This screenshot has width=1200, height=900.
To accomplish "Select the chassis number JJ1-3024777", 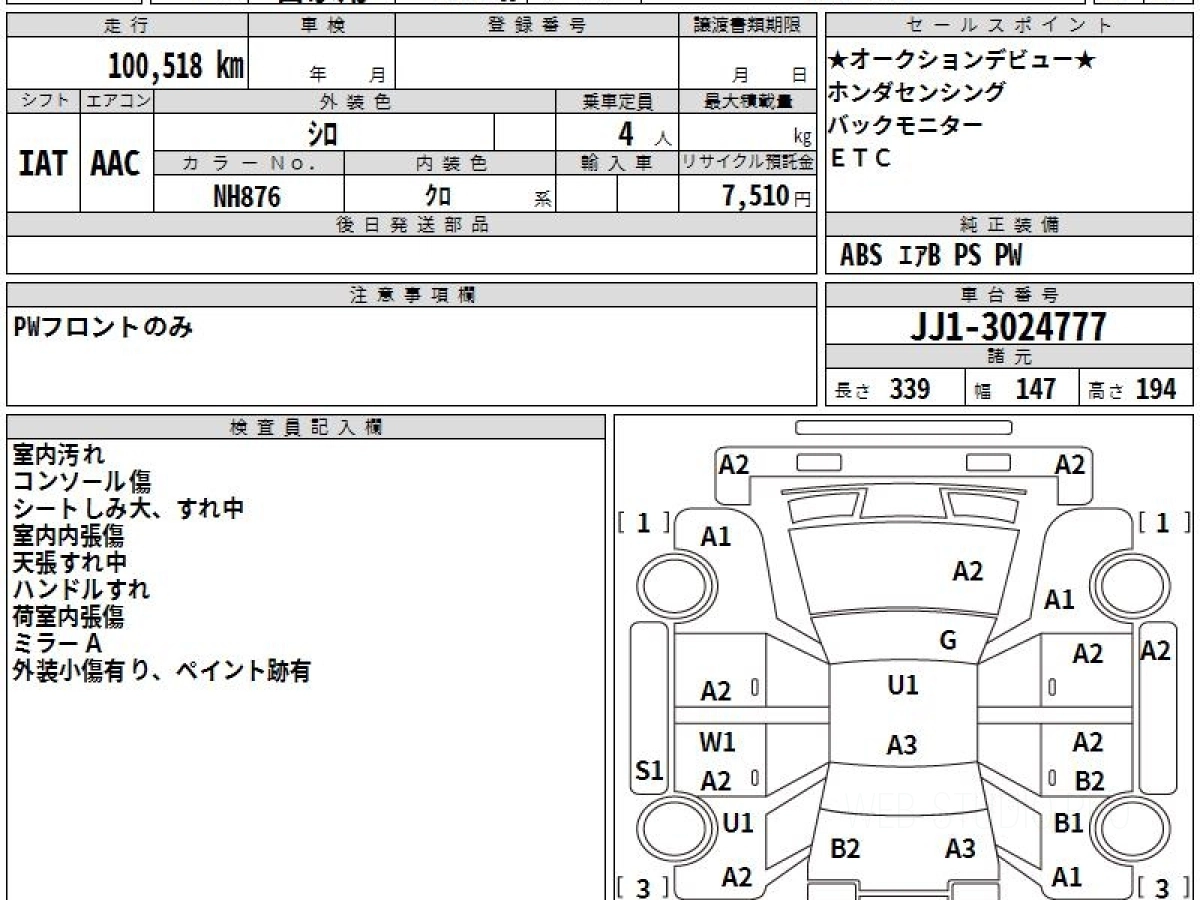I will pyautogui.click(x=1008, y=326).
